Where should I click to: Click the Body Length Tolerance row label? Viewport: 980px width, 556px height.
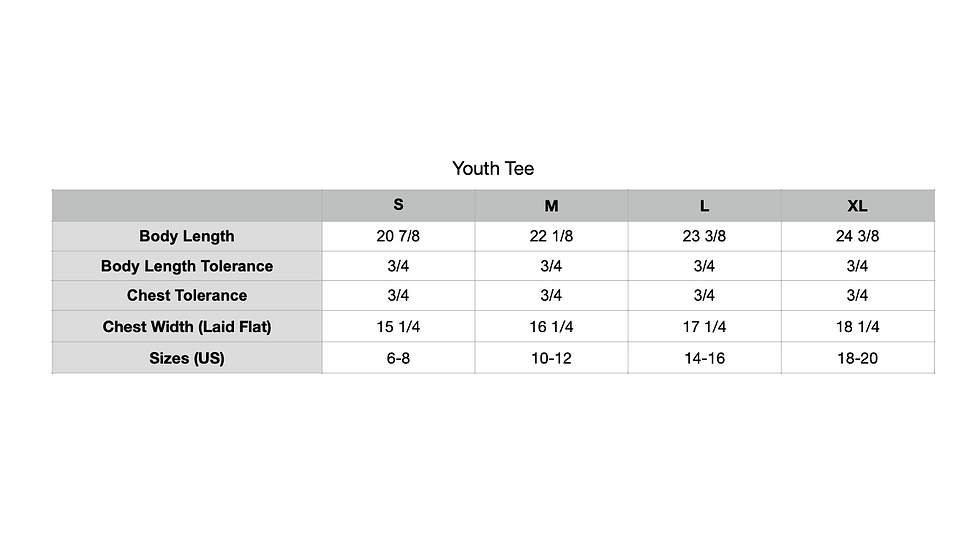(x=187, y=266)
